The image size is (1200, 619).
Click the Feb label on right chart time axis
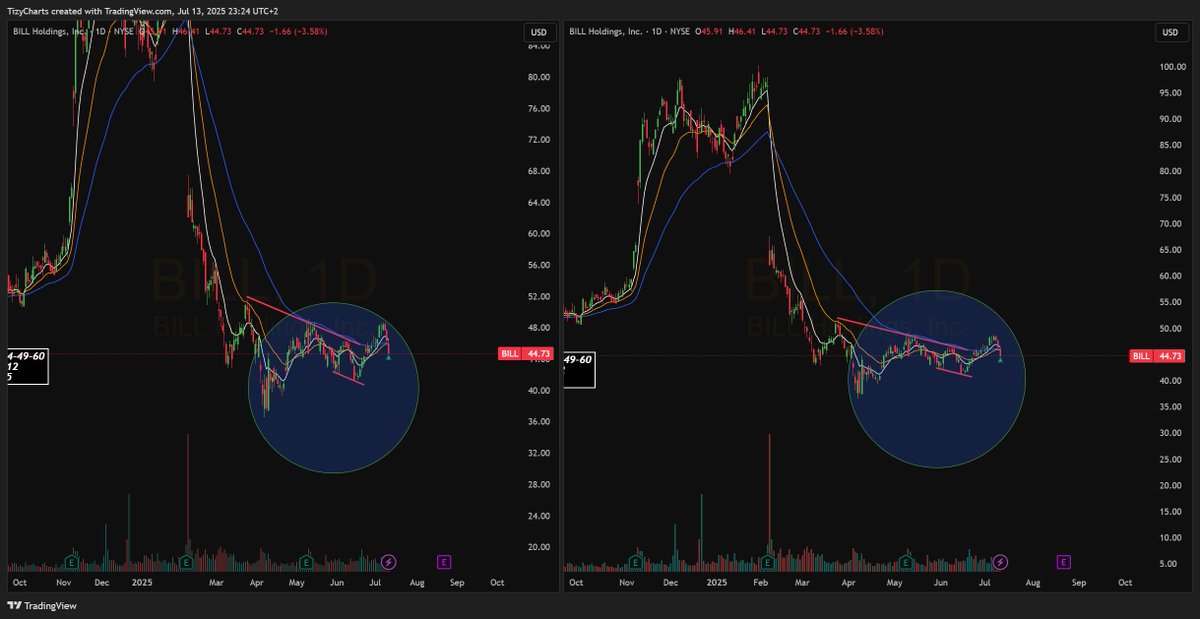click(762, 581)
